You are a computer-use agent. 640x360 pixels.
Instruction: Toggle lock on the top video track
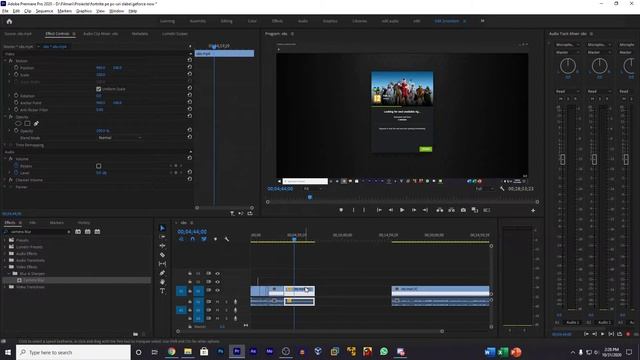click(x=190, y=273)
